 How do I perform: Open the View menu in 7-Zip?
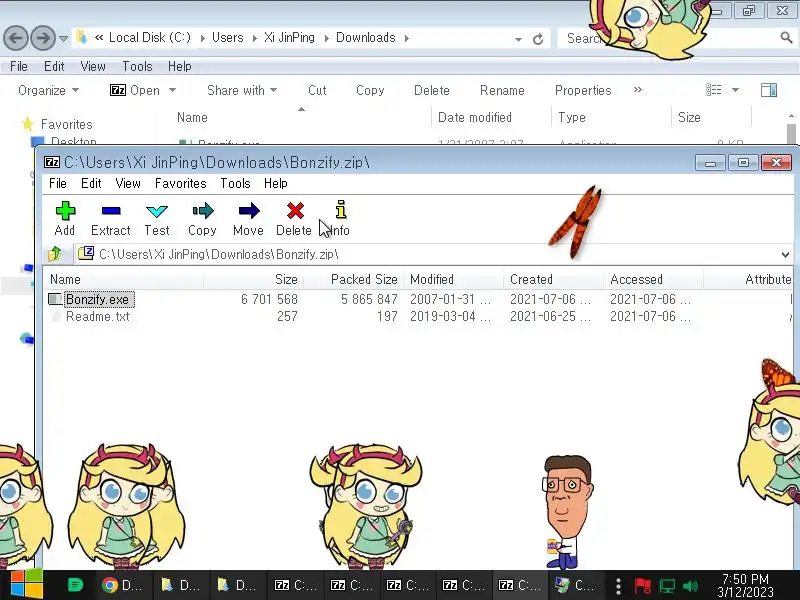[128, 183]
